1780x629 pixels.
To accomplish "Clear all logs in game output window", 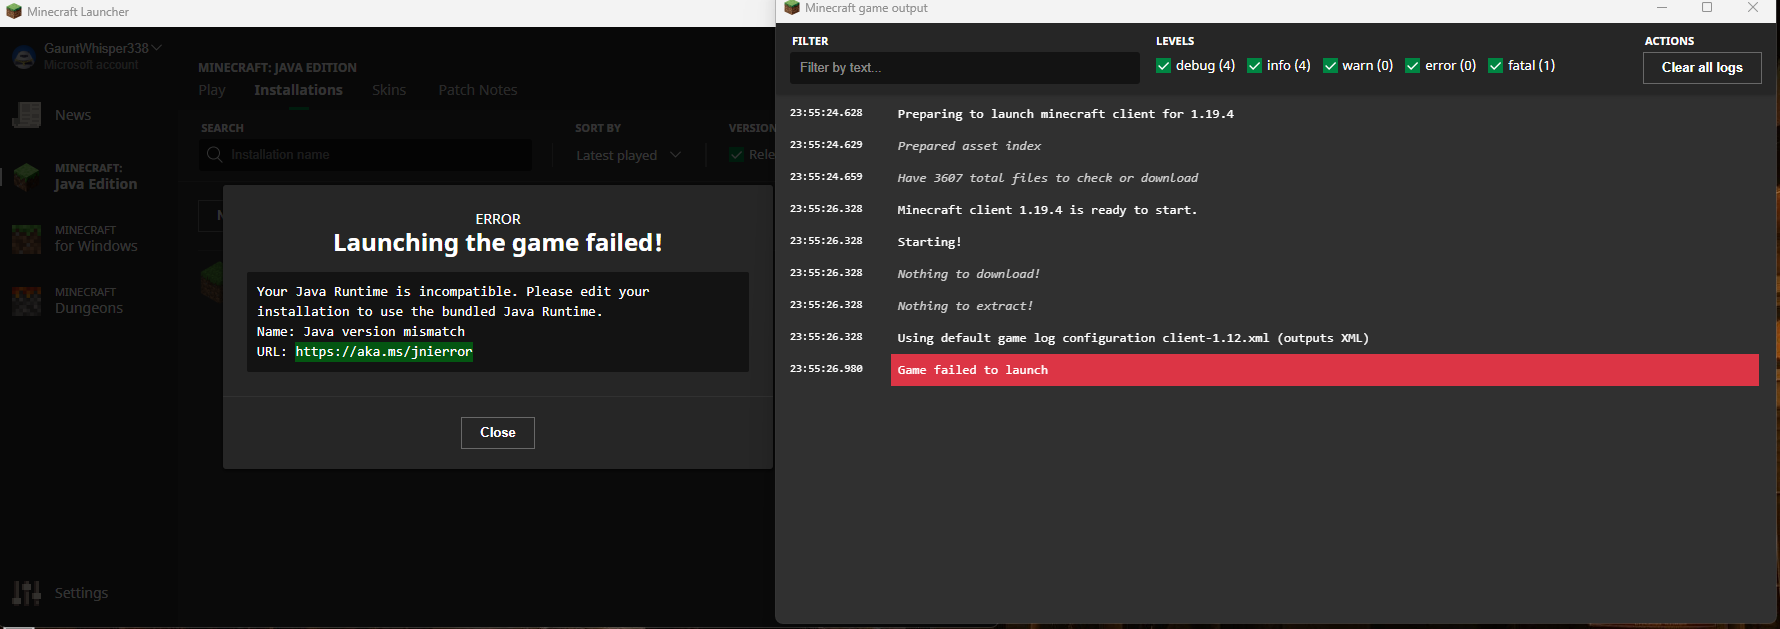I will point(1702,68).
